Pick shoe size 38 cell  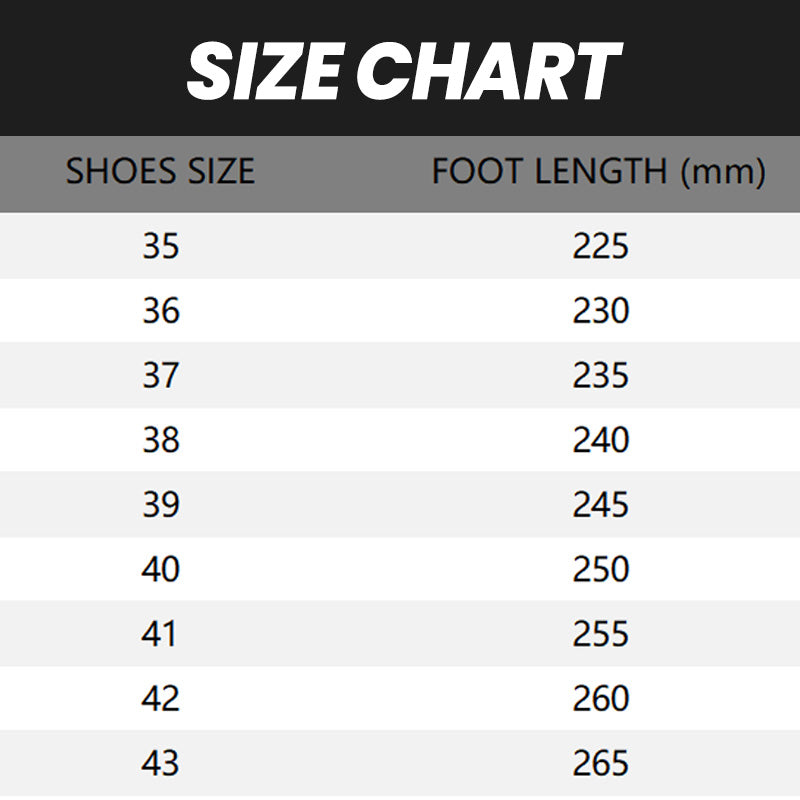pos(160,440)
